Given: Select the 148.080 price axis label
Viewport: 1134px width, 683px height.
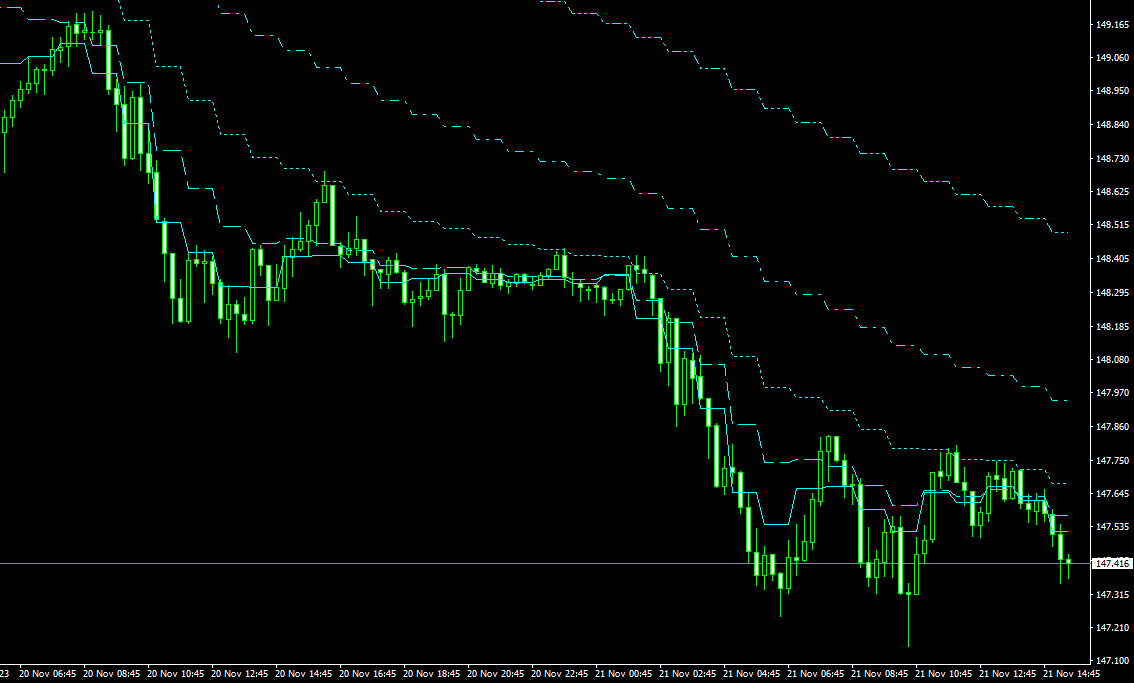Looking at the screenshot, I should tap(1112, 360).
